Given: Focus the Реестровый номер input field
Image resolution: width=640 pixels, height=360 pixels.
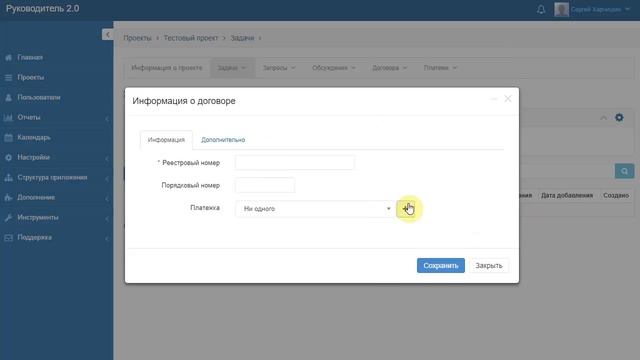Looking at the screenshot, I should coord(295,162).
